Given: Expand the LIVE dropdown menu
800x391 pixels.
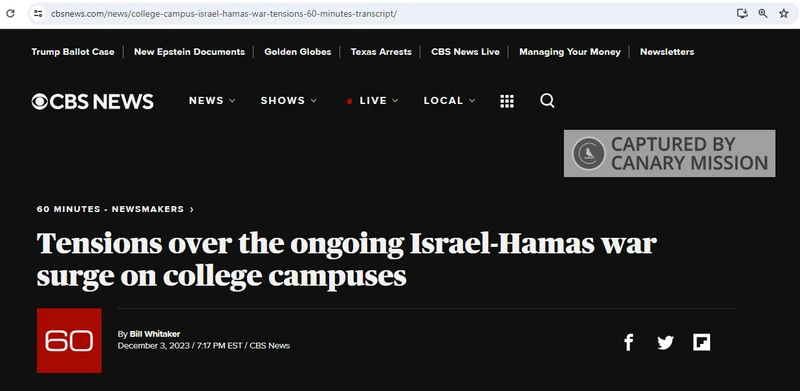Looking at the screenshot, I should point(372,101).
